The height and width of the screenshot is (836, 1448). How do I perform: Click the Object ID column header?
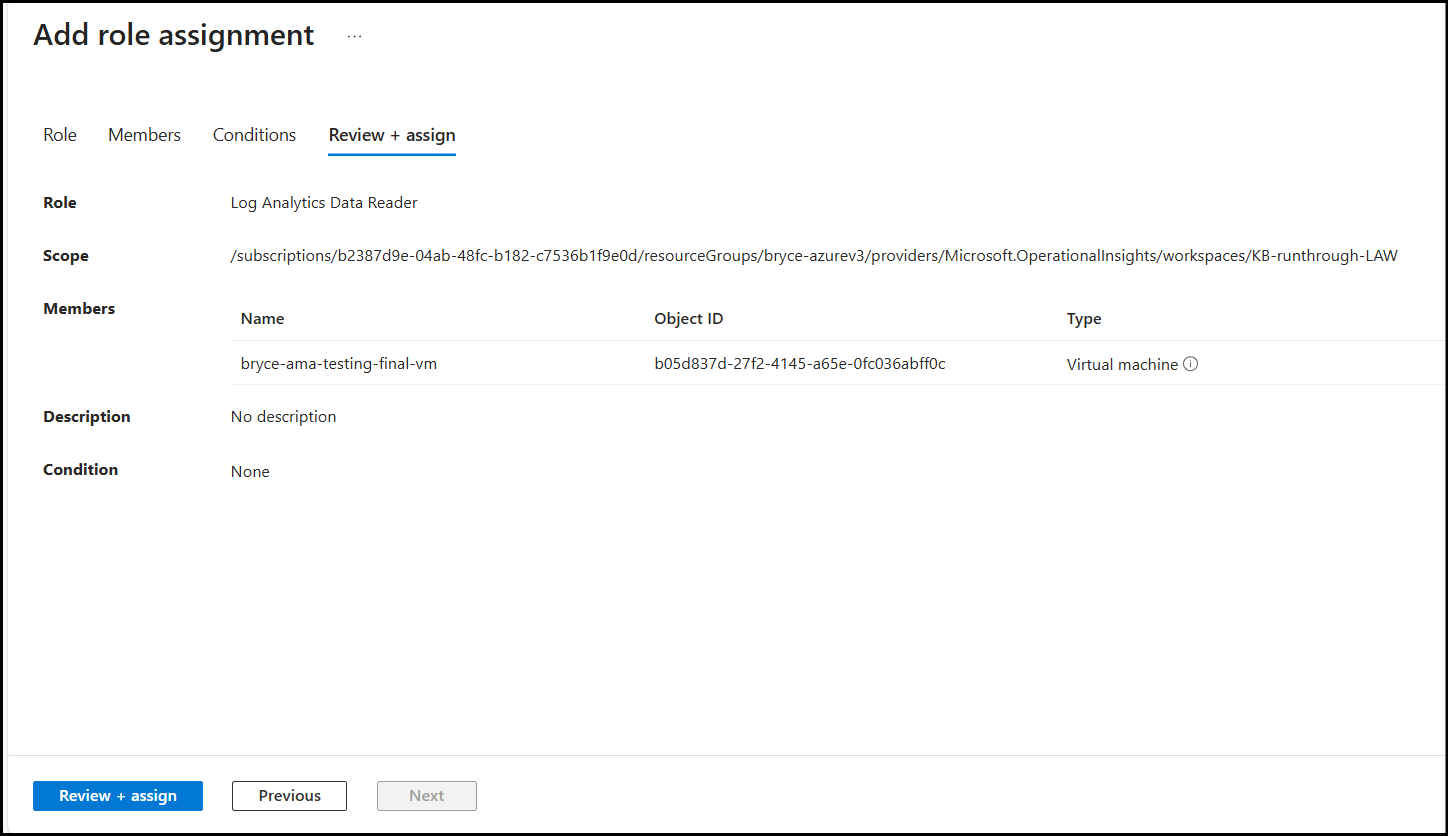688,319
